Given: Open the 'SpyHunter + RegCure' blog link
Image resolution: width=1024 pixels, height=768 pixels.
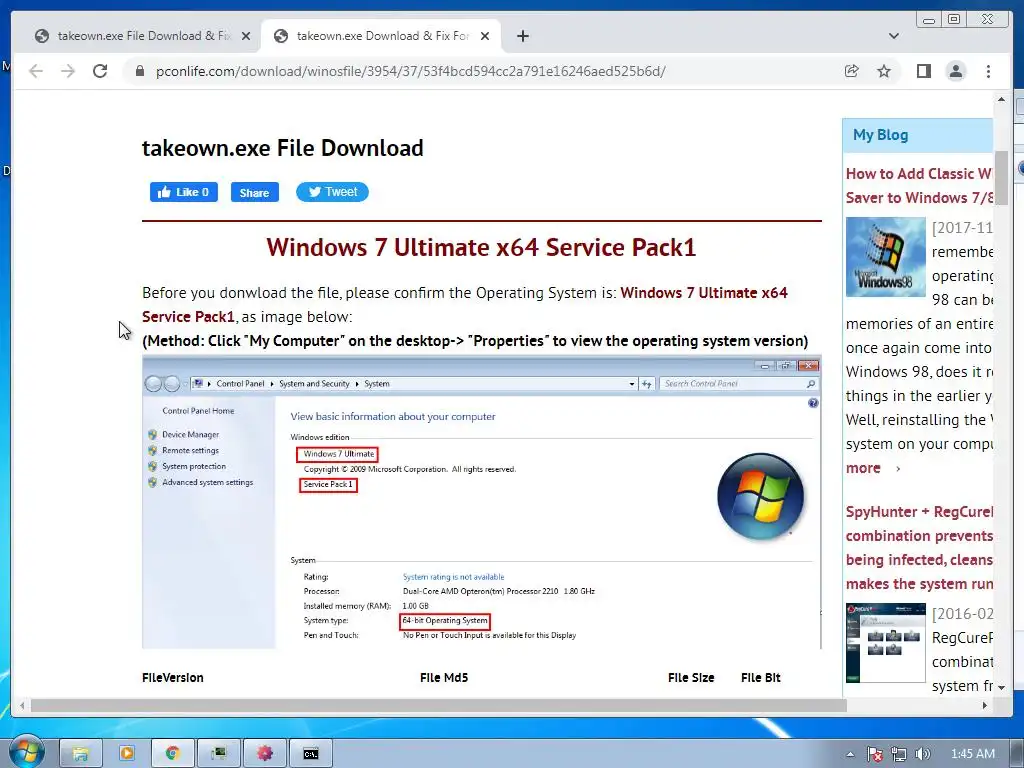Looking at the screenshot, I should (x=920, y=547).
